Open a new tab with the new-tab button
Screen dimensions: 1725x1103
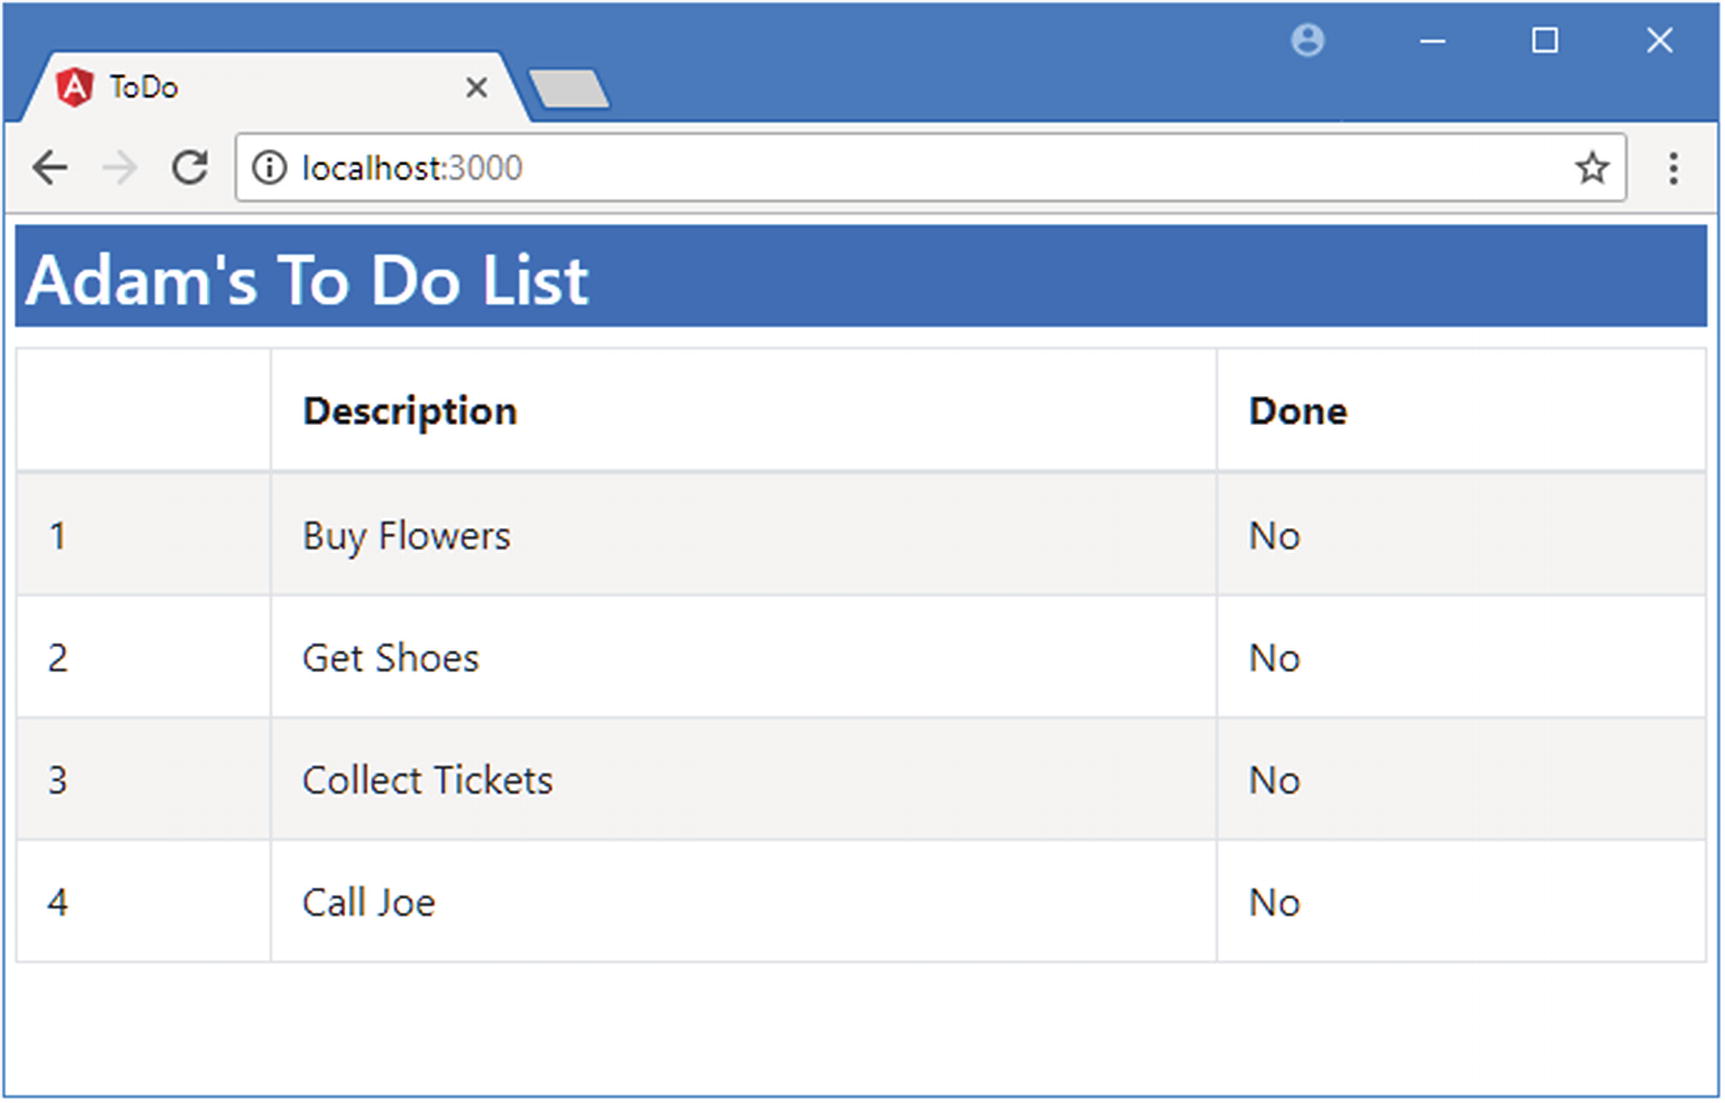point(568,88)
